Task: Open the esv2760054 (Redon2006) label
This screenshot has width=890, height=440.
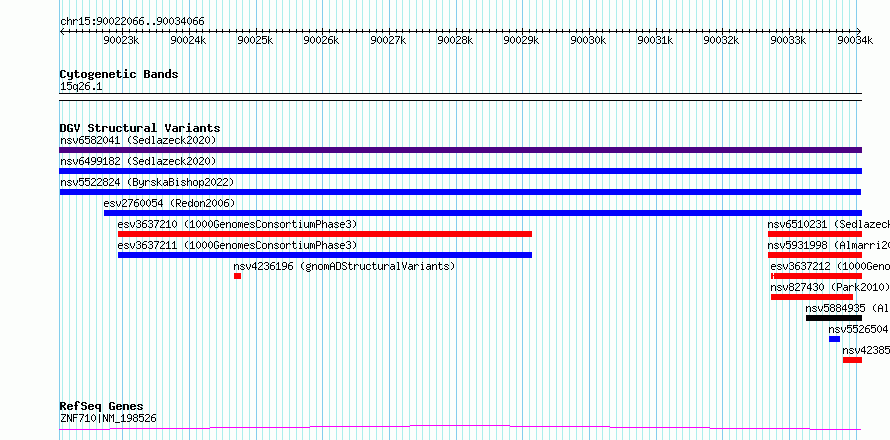Action: pyautogui.click(x=169, y=203)
